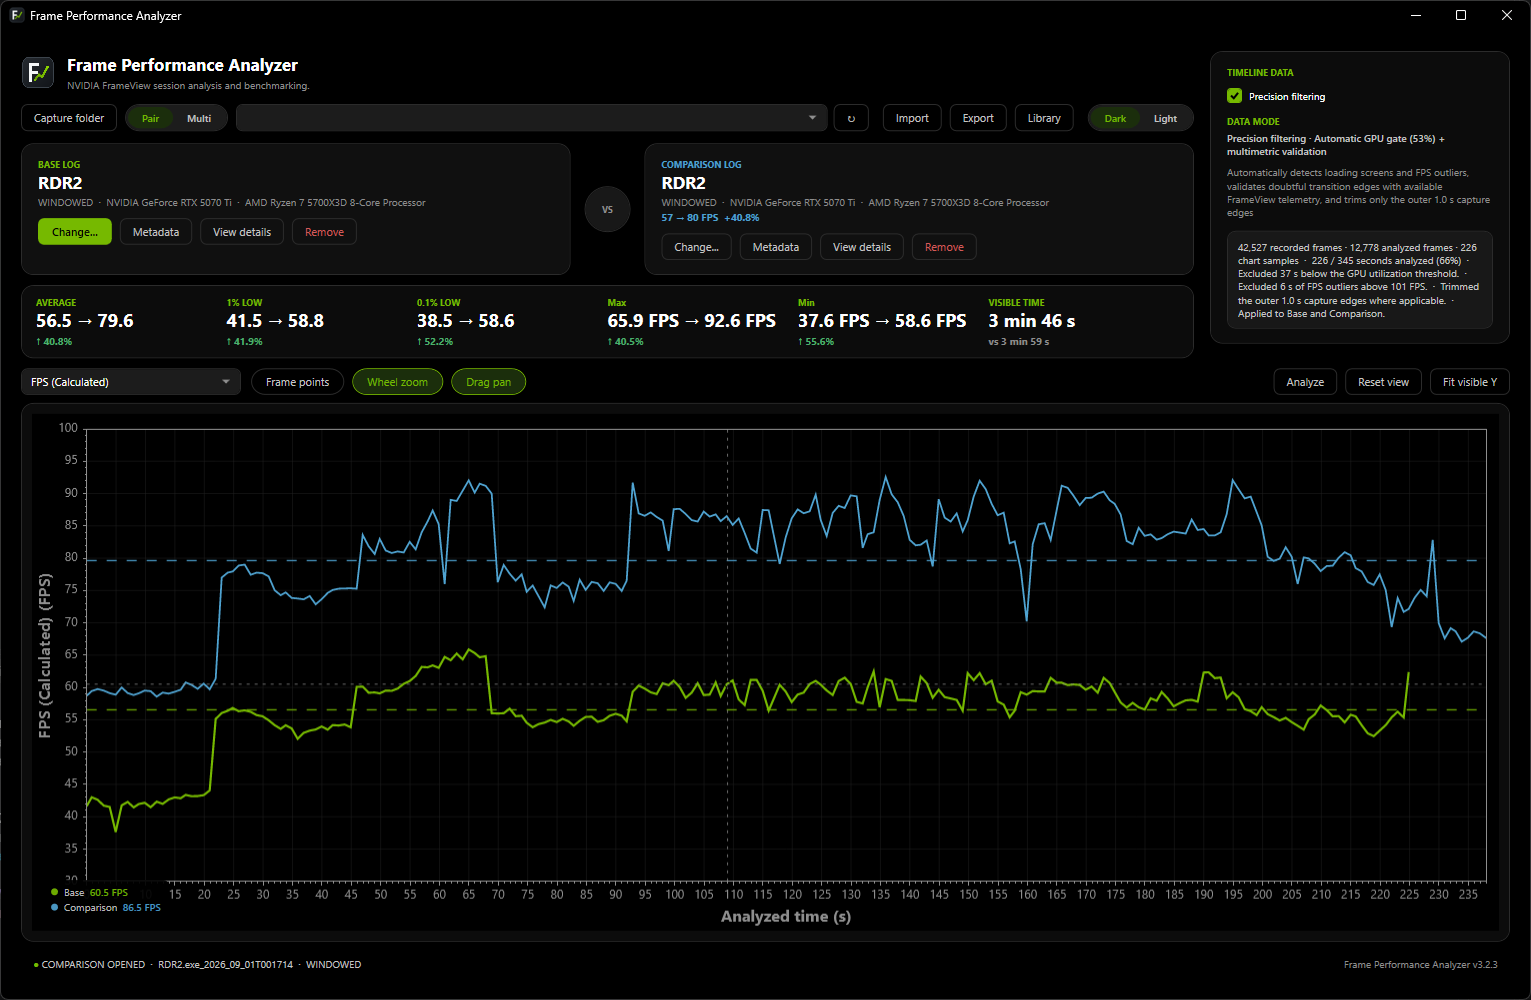
Task: Click the Frame Performance Analyzer v3.2.3 version text
Action: (x=1421, y=965)
